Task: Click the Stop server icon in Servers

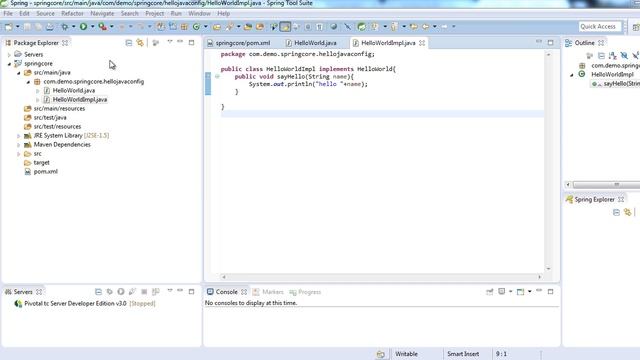Action: tap(144, 292)
